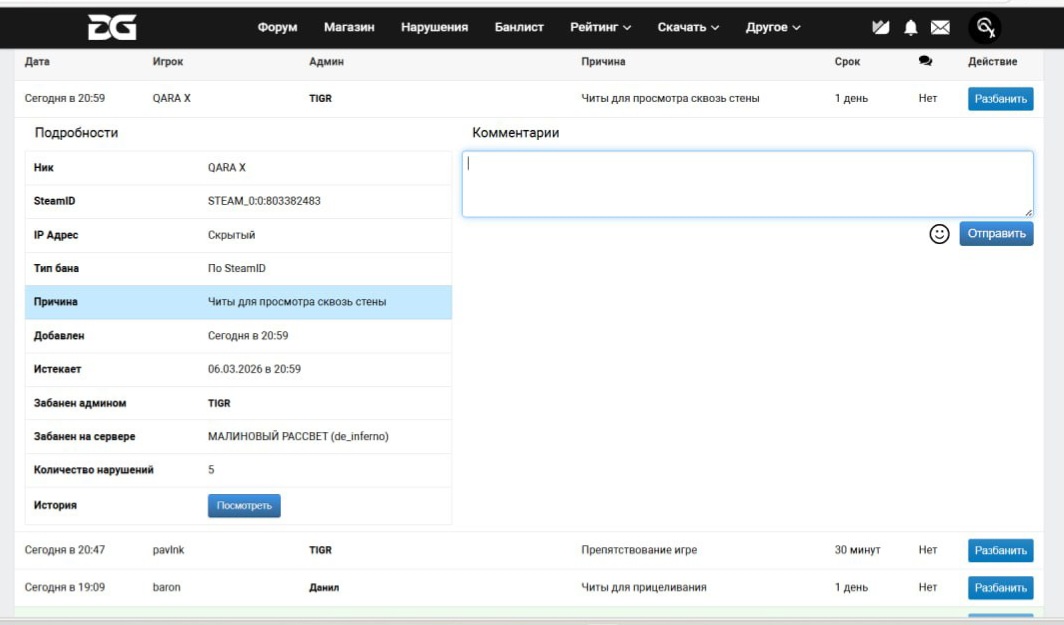Screen dimensions: 1064x625
Task: Navigate to Банлист
Action: (x=519, y=28)
